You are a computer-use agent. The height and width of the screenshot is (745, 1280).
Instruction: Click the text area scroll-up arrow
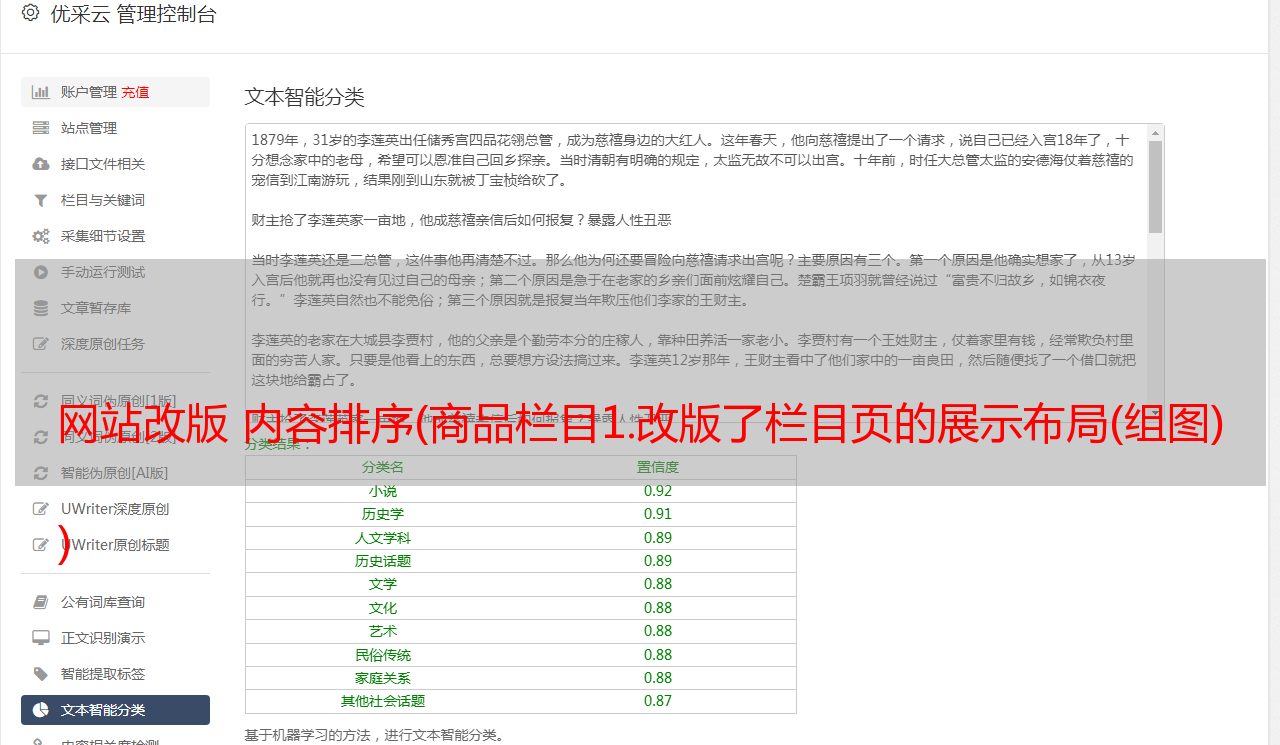pos(1156,132)
